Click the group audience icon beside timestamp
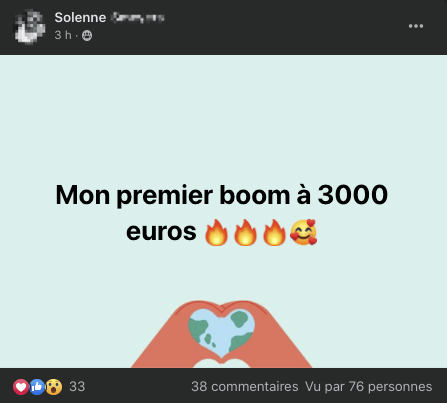The image size is (447, 403). point(87,35)
